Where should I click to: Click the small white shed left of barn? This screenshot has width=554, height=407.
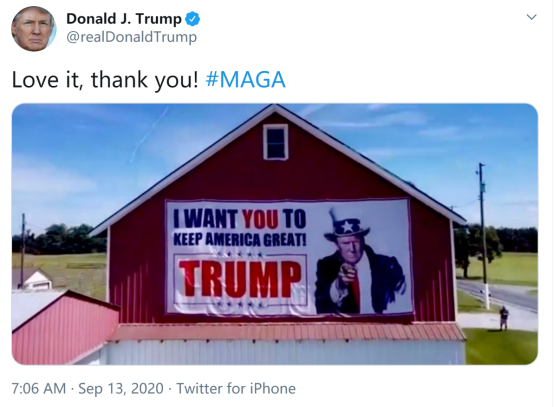tap(33, 279)
